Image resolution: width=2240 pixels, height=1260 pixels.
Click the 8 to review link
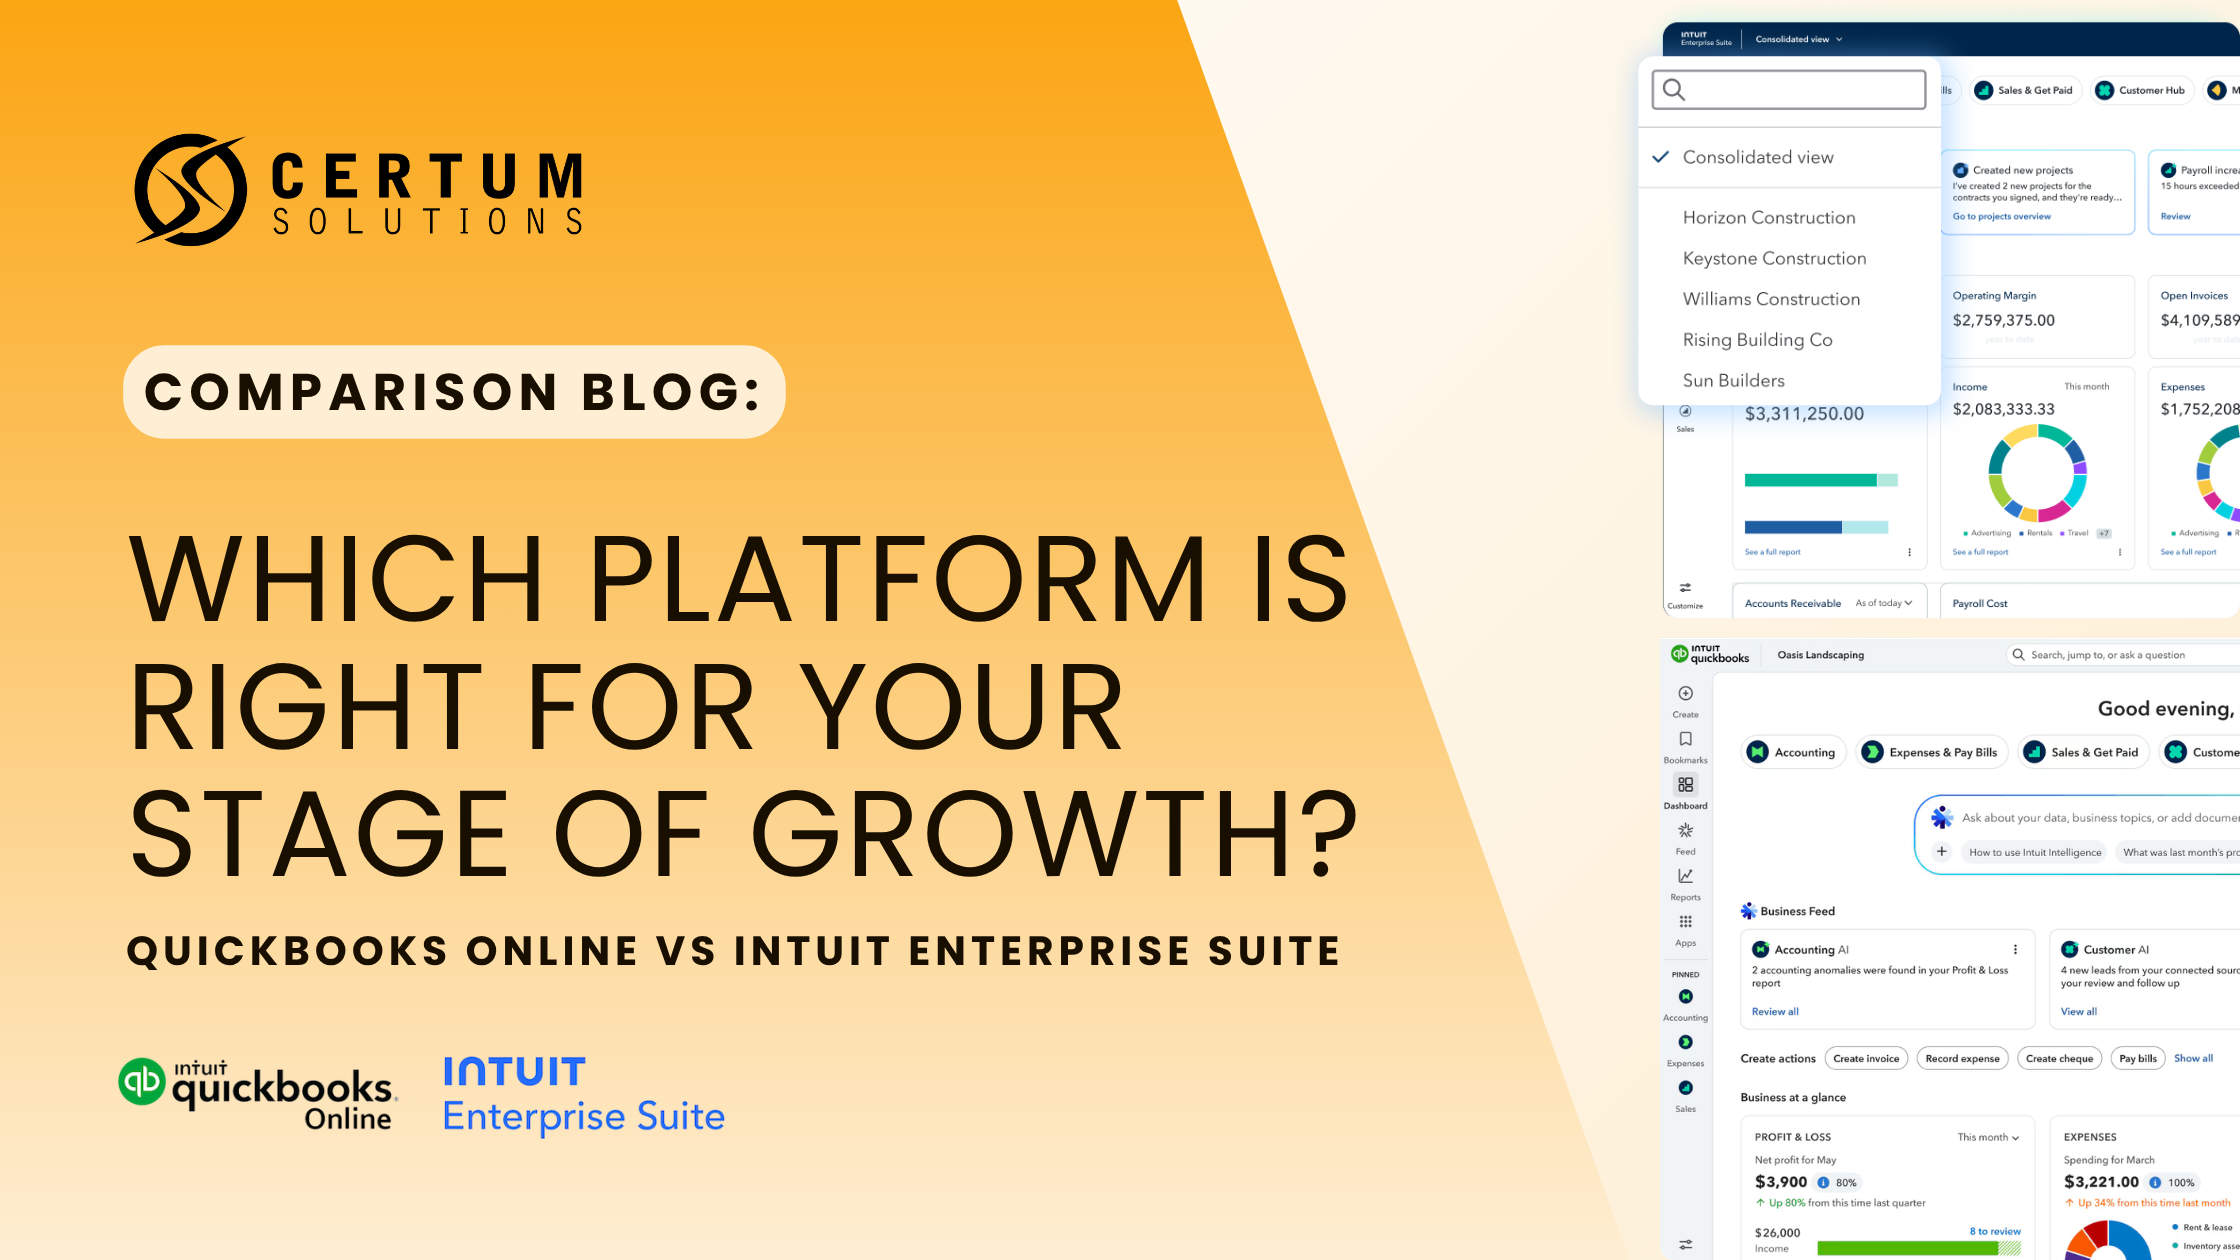click(1995, 1231)
